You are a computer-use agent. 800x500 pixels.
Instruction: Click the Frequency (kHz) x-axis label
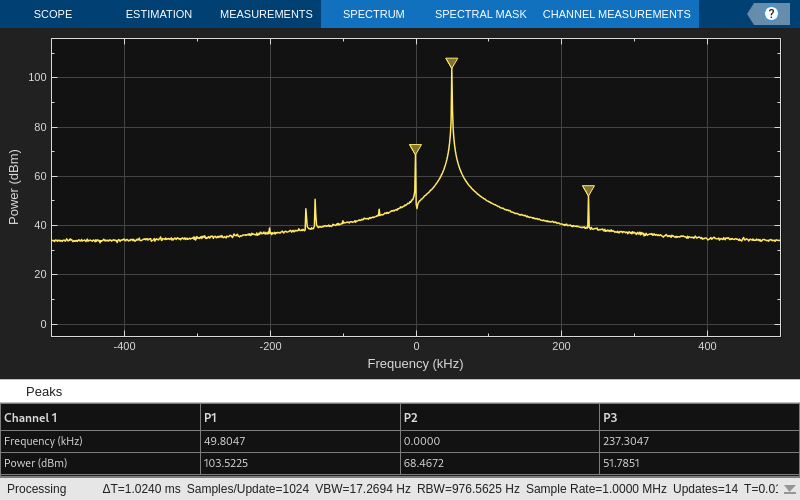415,364
